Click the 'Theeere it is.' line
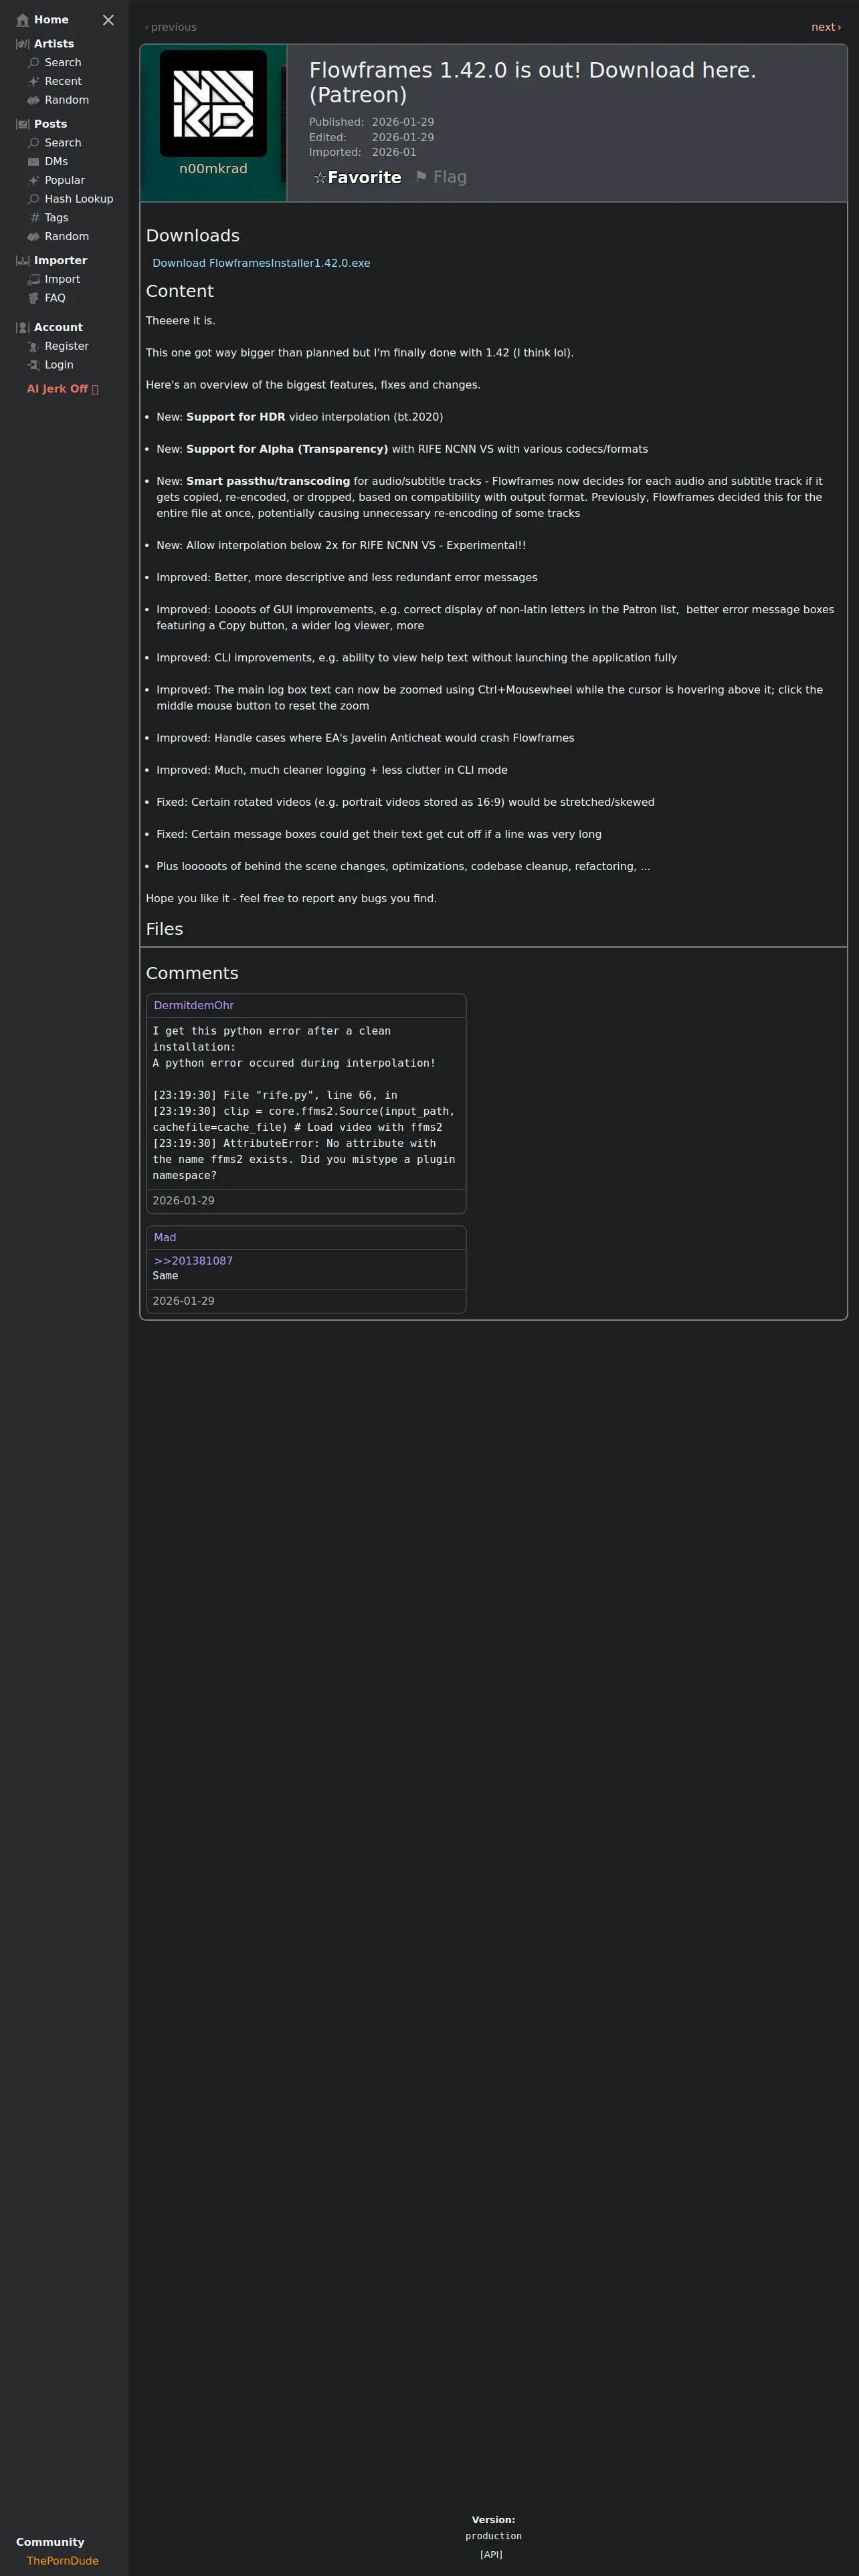The height and width of the screenshot is (2576, 859). pos(180,321)
